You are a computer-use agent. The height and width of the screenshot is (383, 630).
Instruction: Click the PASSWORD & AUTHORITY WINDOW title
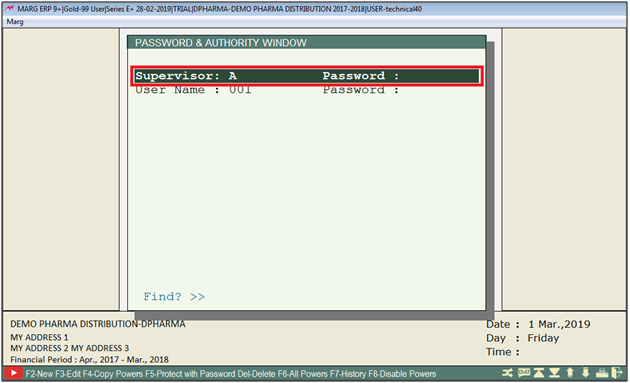click(221, 43)
